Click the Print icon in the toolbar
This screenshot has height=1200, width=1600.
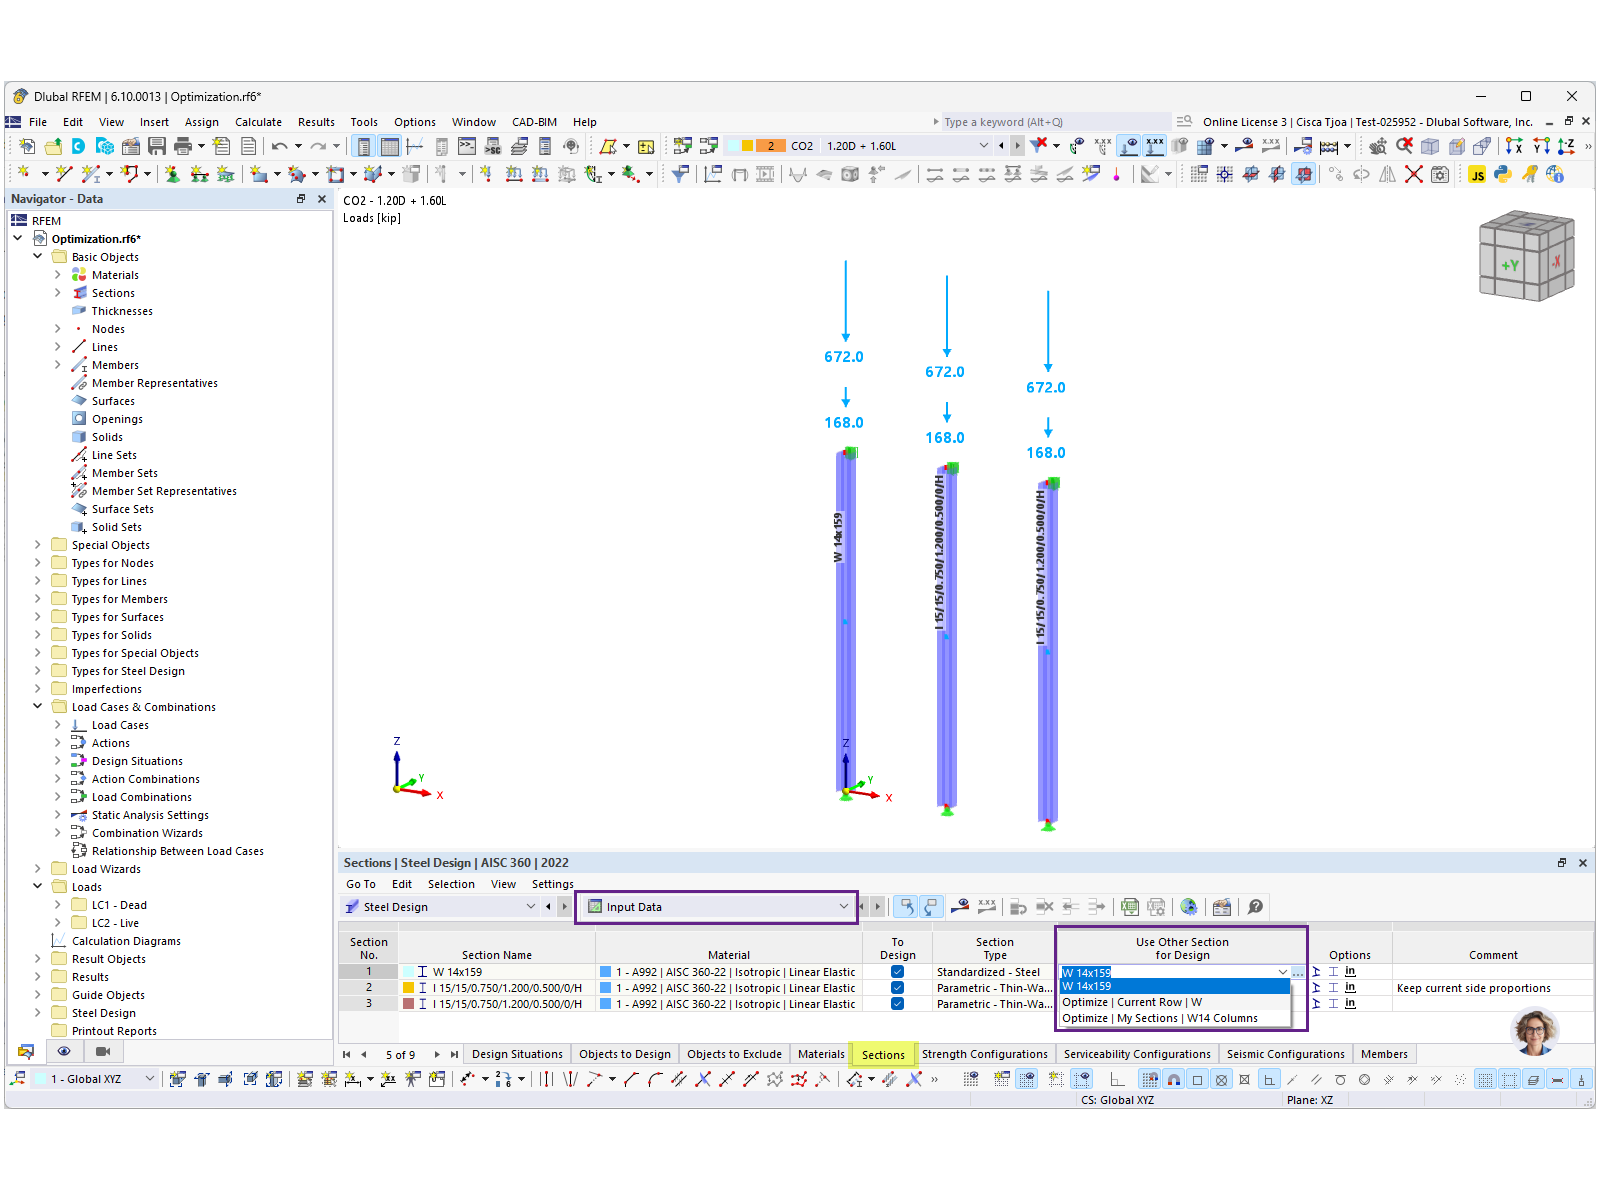click(183, 146)
